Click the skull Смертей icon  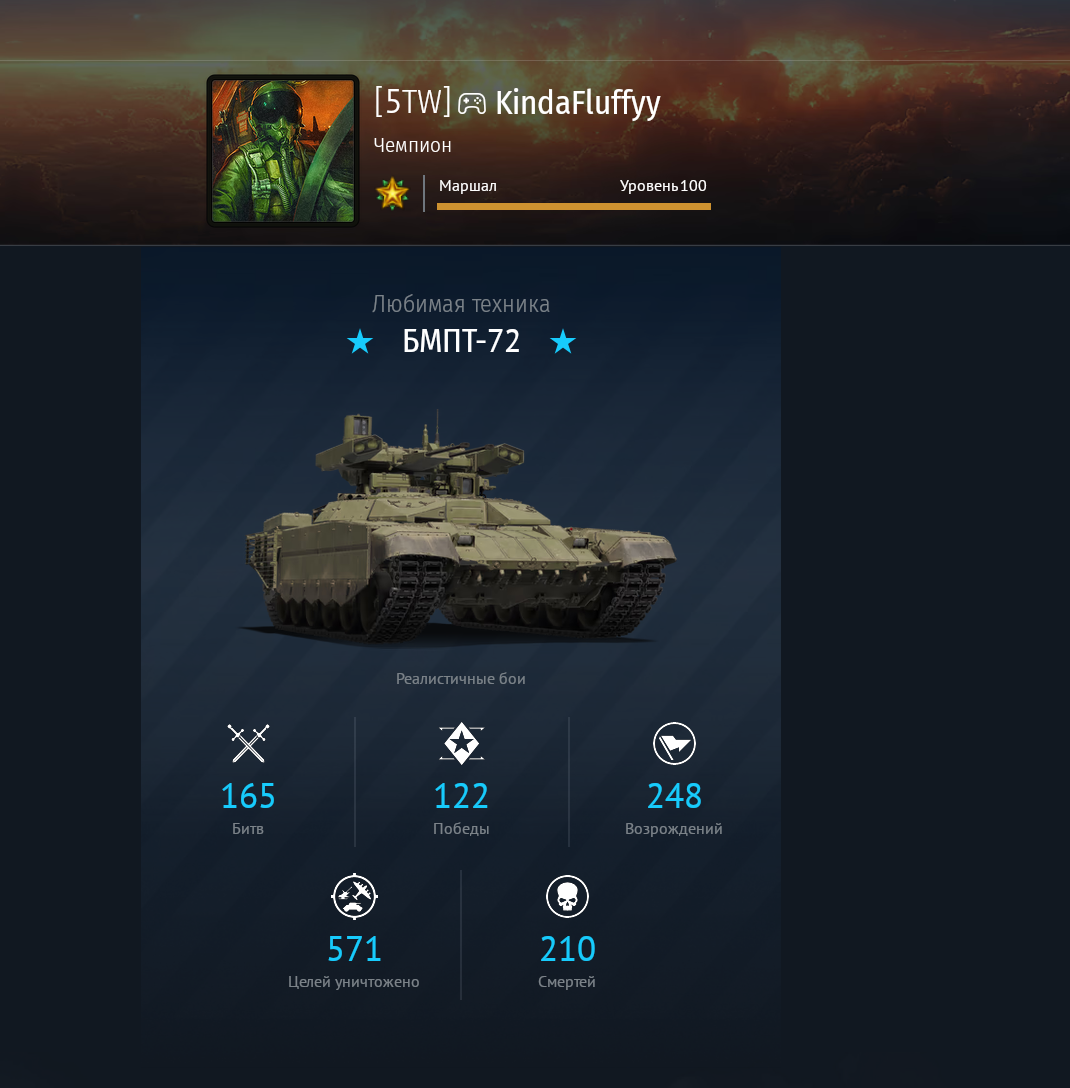(568, 896)
